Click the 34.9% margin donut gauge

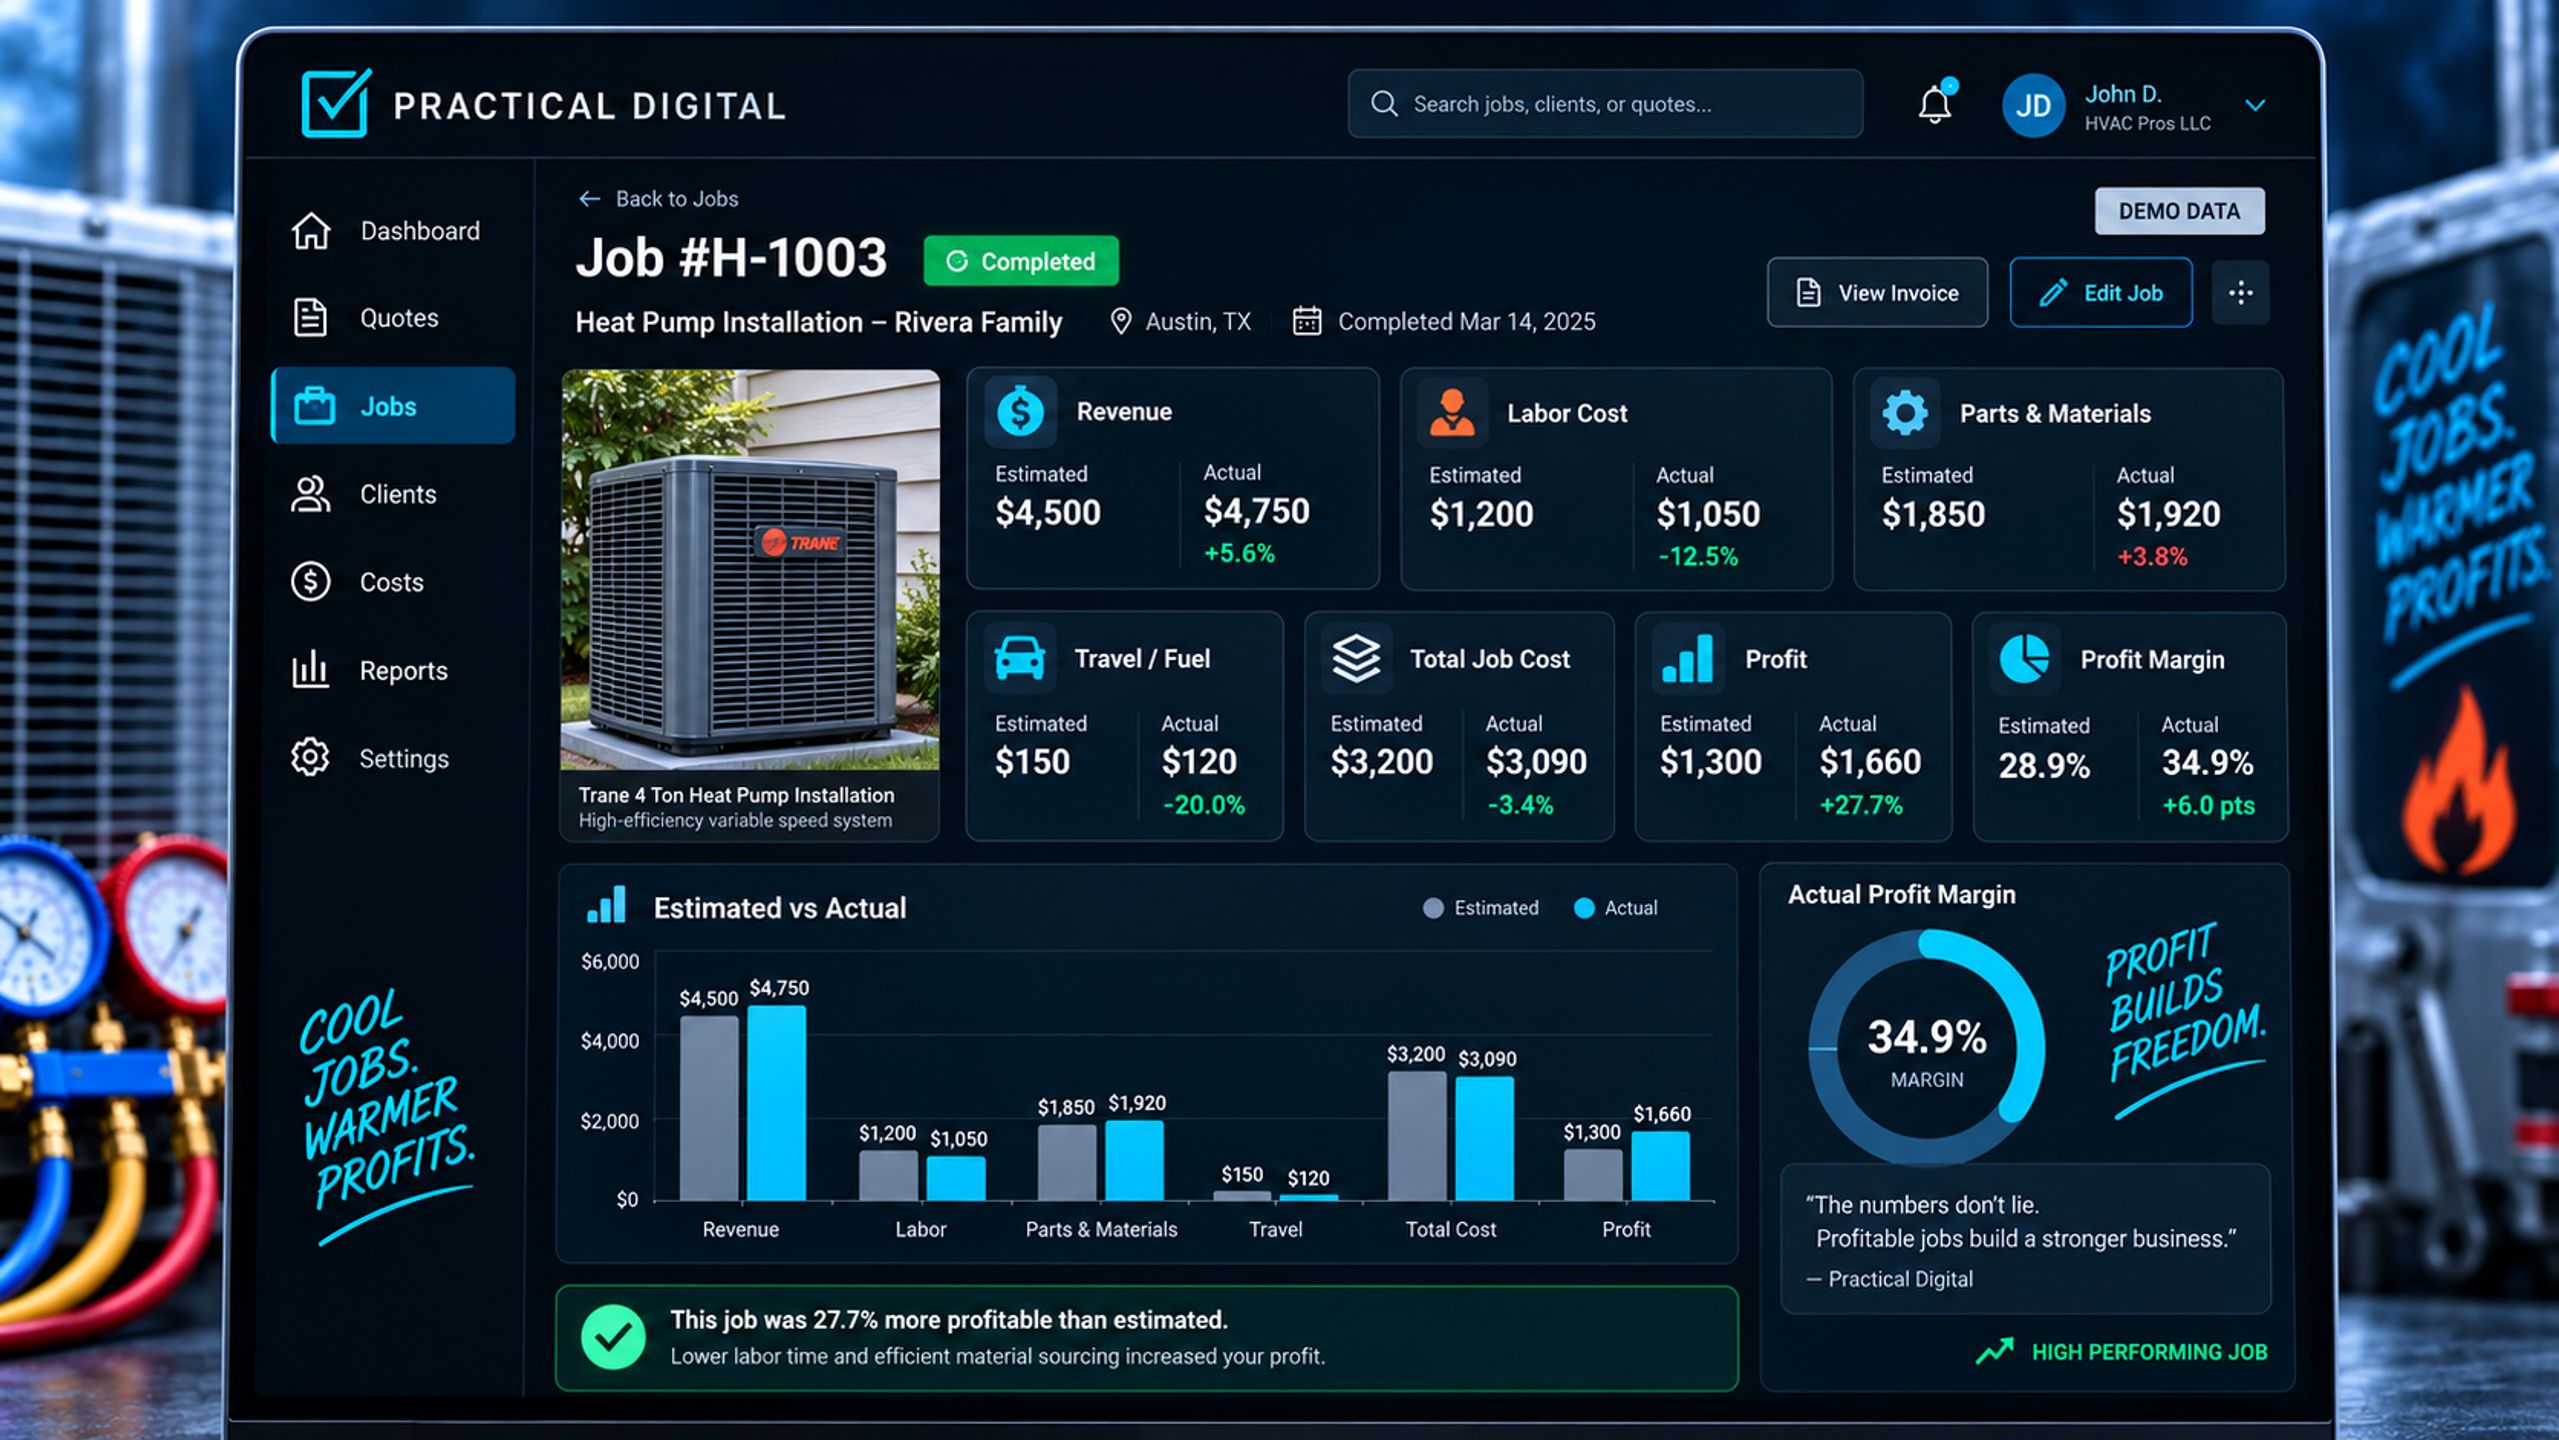point(1927,1048)
